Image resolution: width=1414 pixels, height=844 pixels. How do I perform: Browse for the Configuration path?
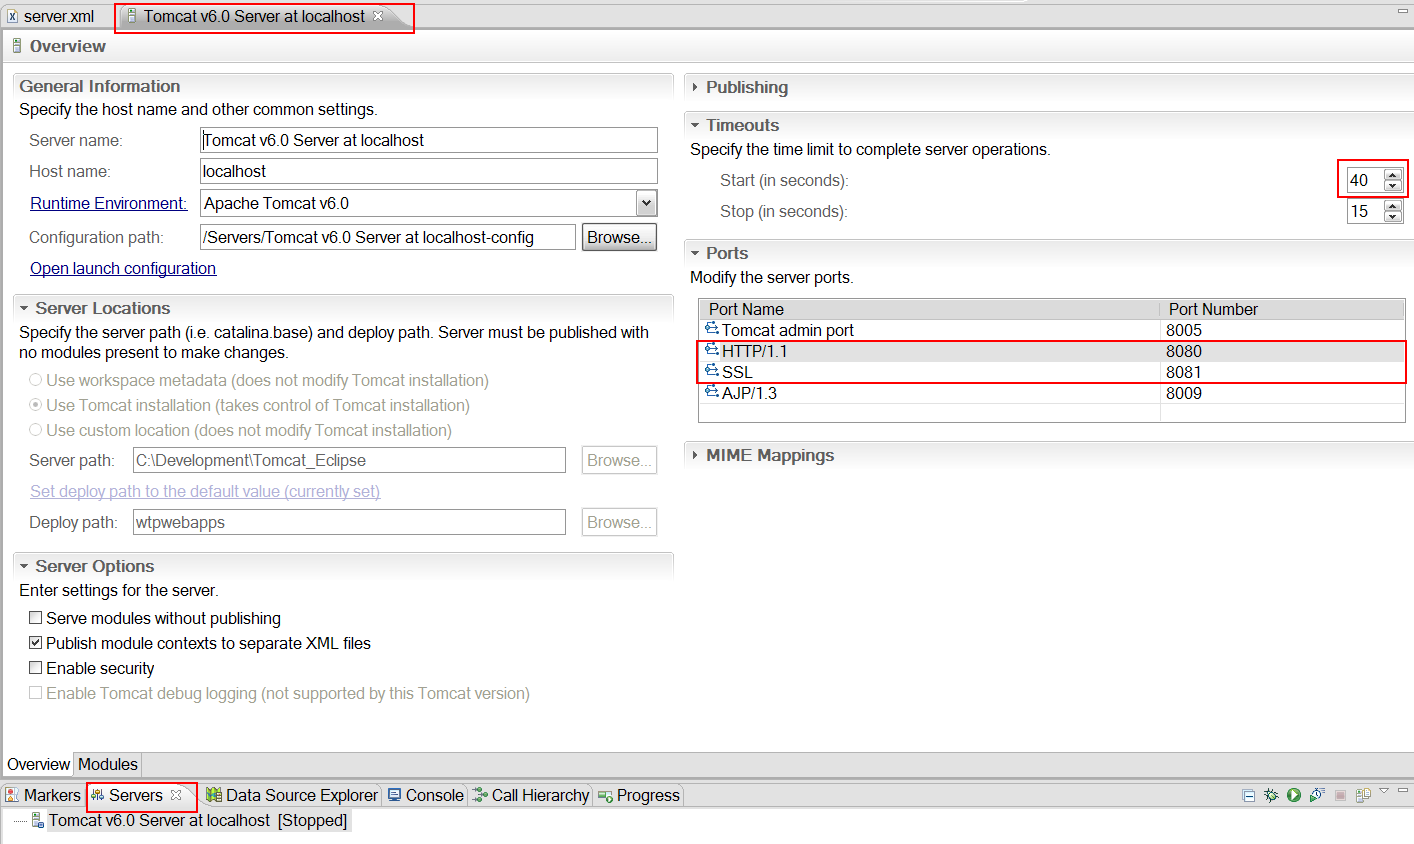click(619, 237)
